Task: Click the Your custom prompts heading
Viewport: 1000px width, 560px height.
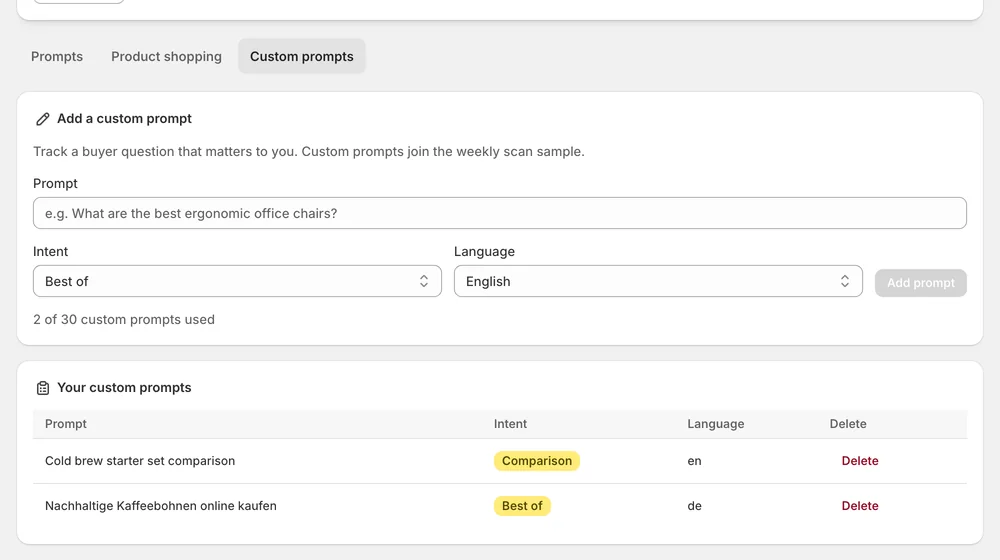Action: tap(124, 388)
